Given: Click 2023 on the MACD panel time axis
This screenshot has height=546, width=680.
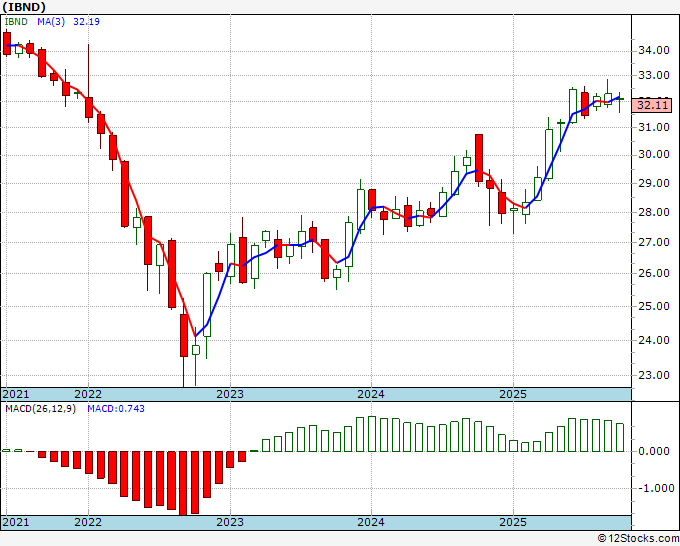Looking at the screenshot, I should 230,522.
